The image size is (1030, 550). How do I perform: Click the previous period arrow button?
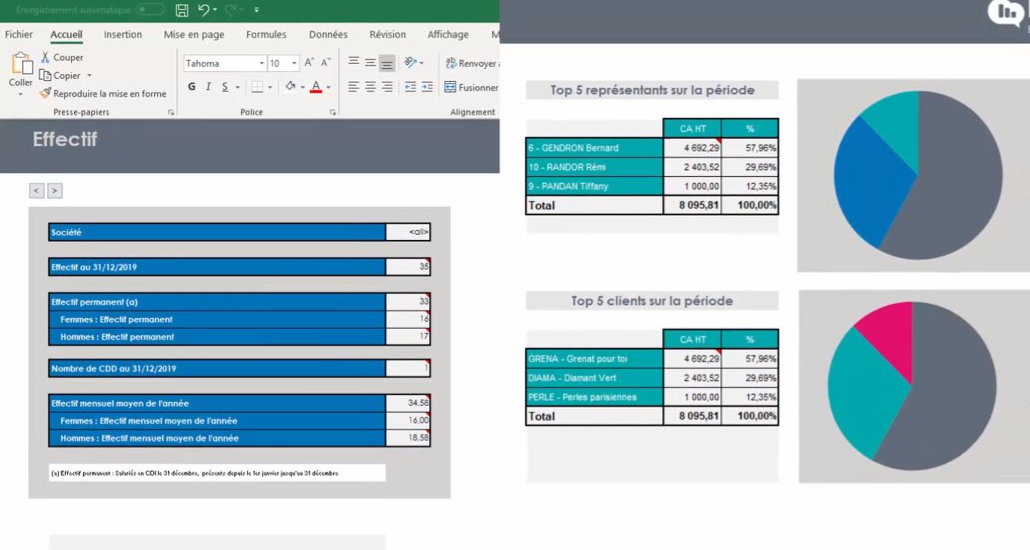click(37, 191)
